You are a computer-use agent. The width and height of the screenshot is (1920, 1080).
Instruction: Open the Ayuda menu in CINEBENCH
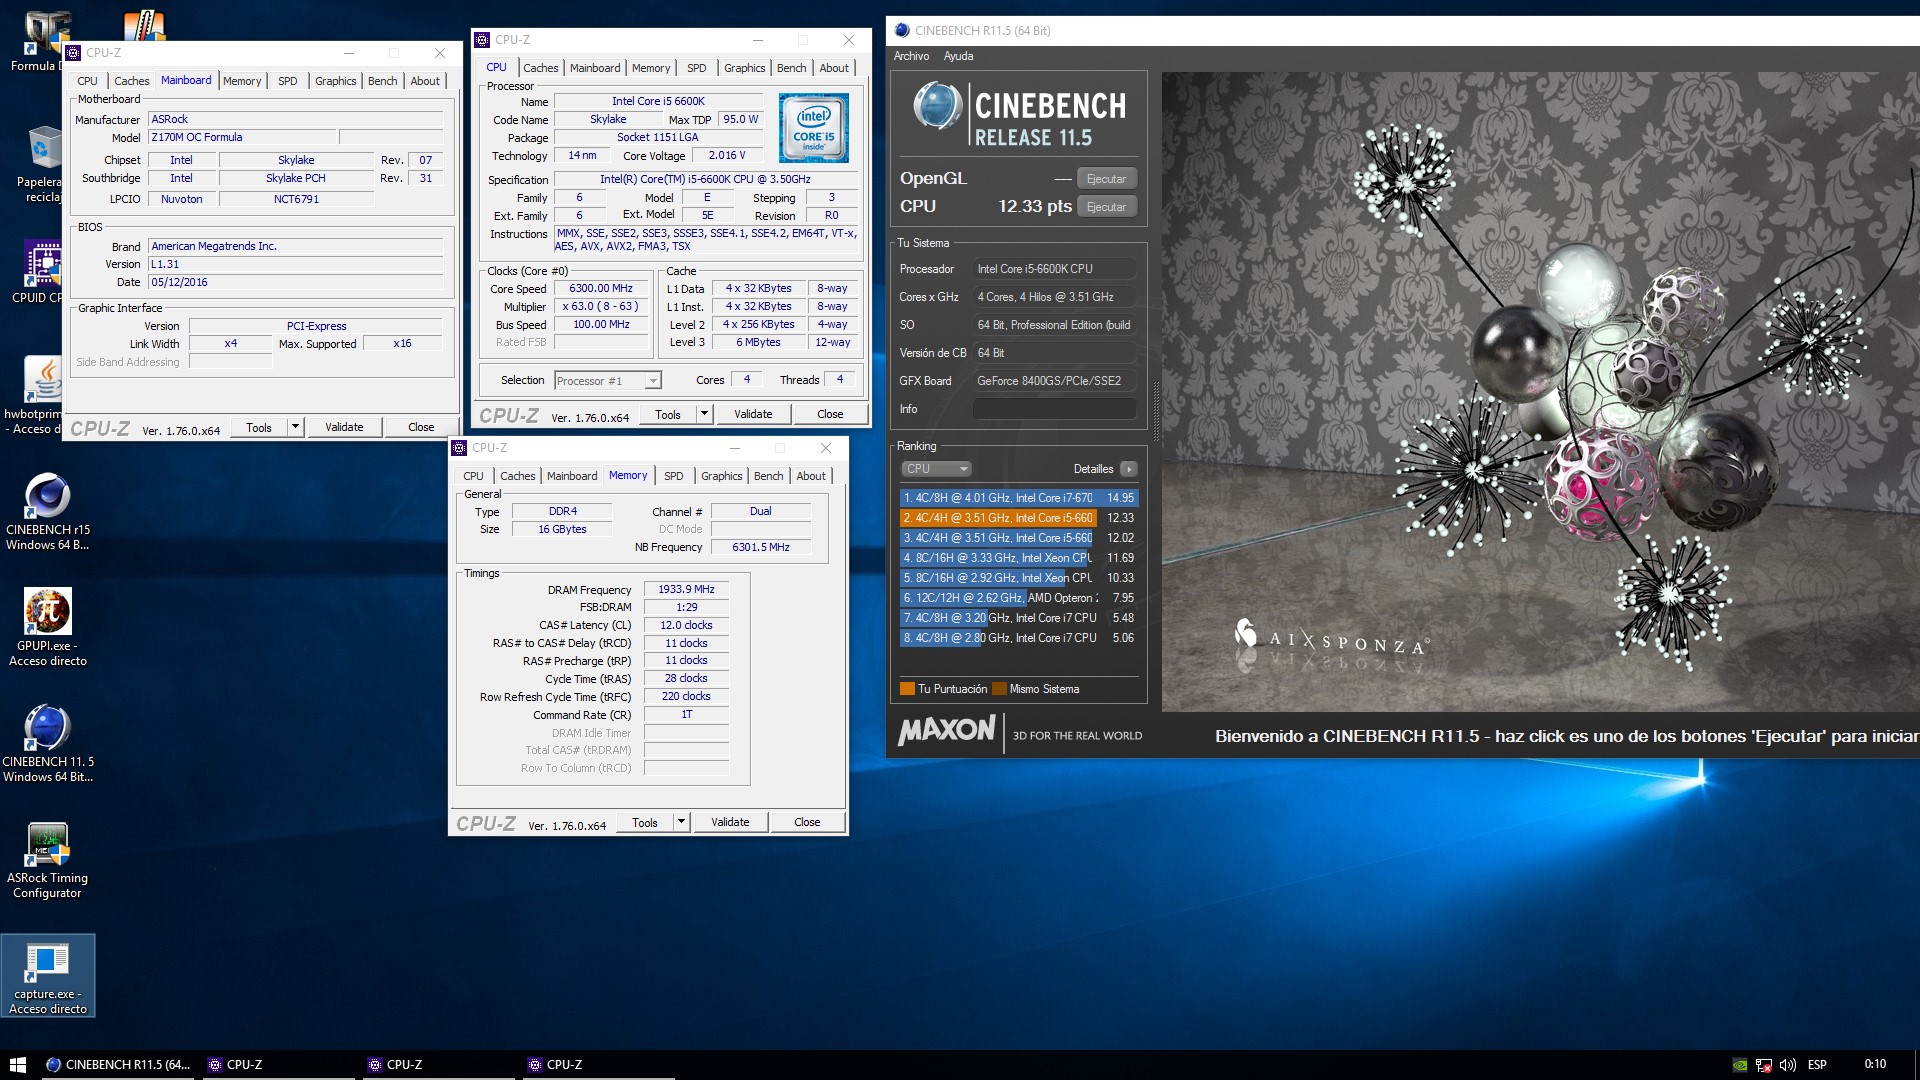point(958,56)
